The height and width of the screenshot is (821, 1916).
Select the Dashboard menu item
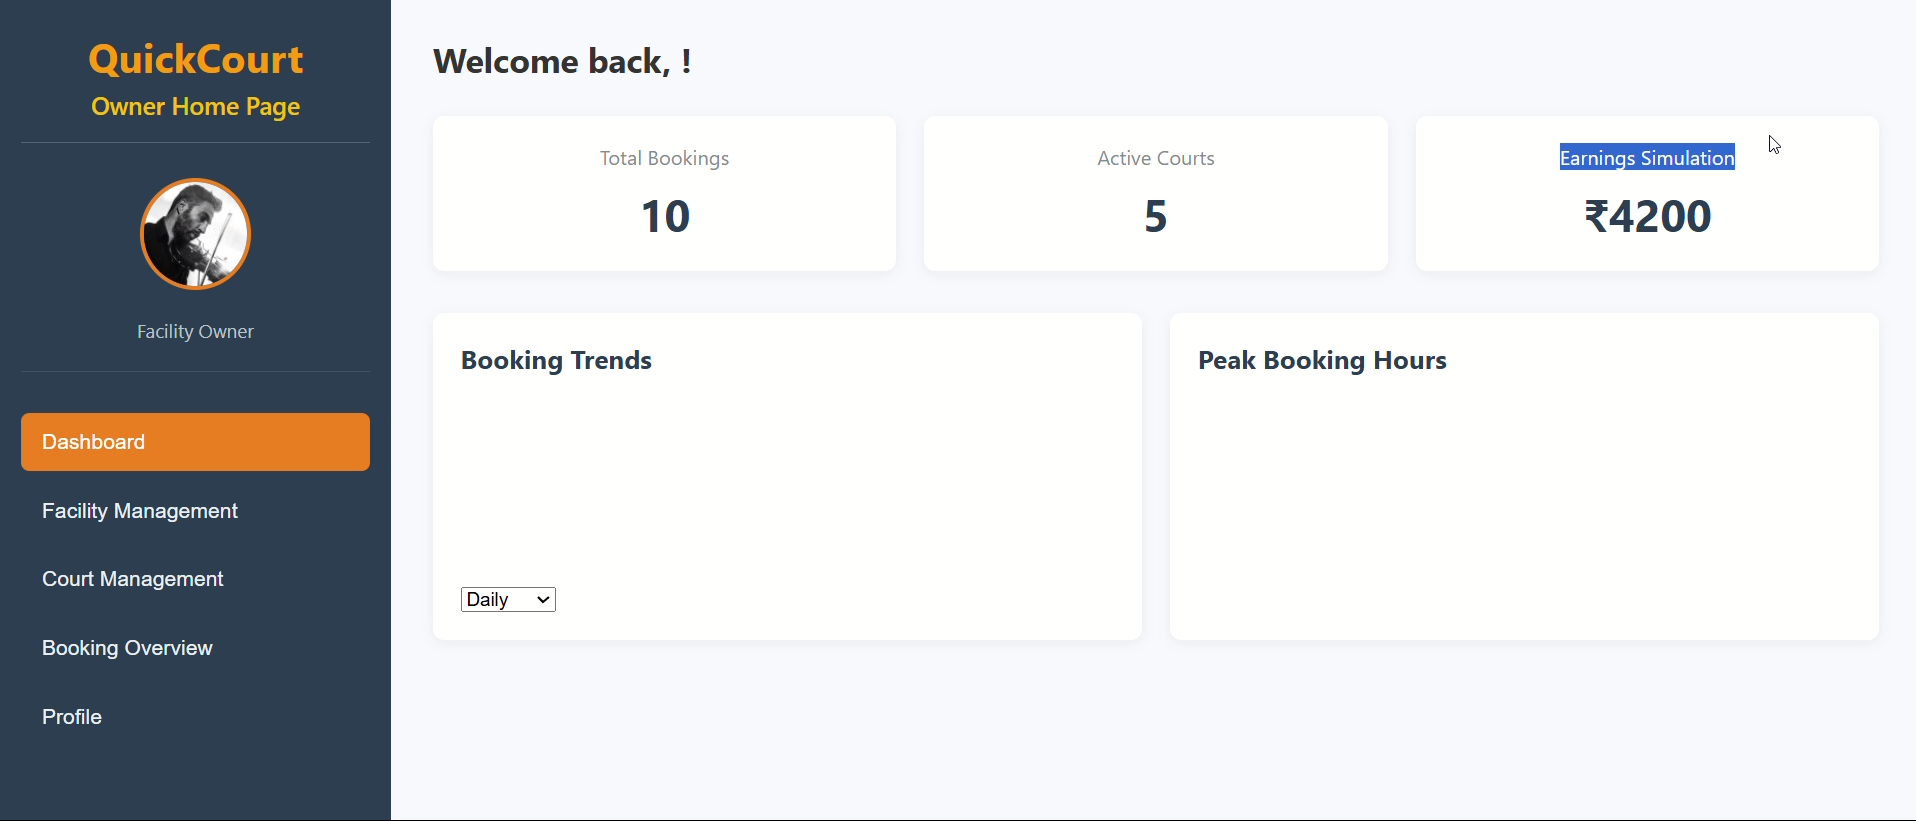coord(195,442)
